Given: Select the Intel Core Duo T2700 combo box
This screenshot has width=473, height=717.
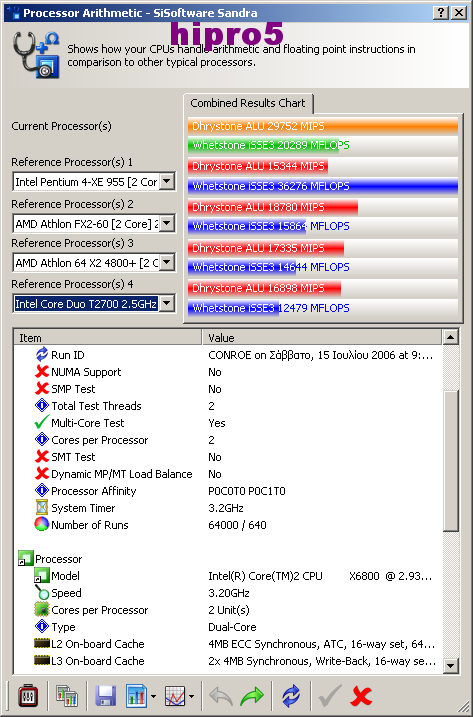Looking at the screenshot, I should click(x=94, y=303).
